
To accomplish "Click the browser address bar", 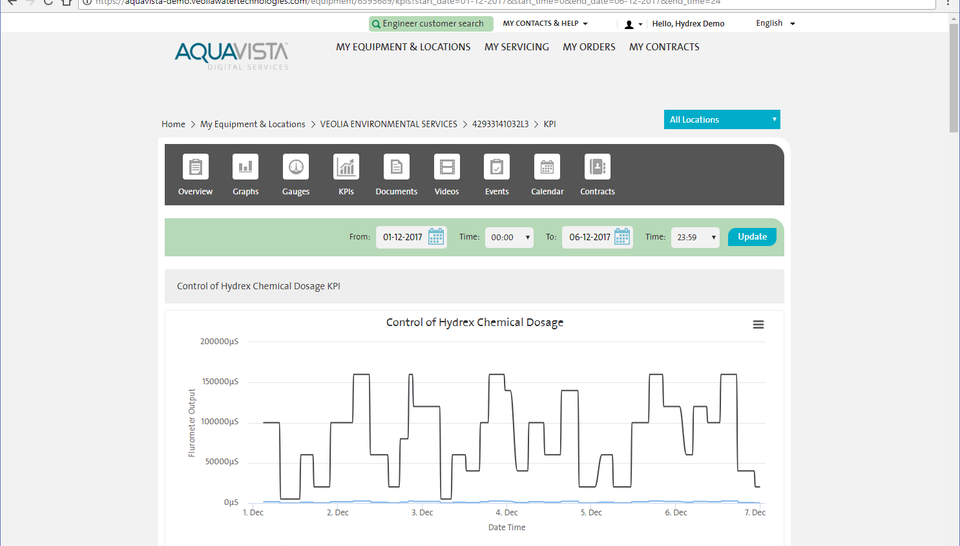I will [508, 2].
